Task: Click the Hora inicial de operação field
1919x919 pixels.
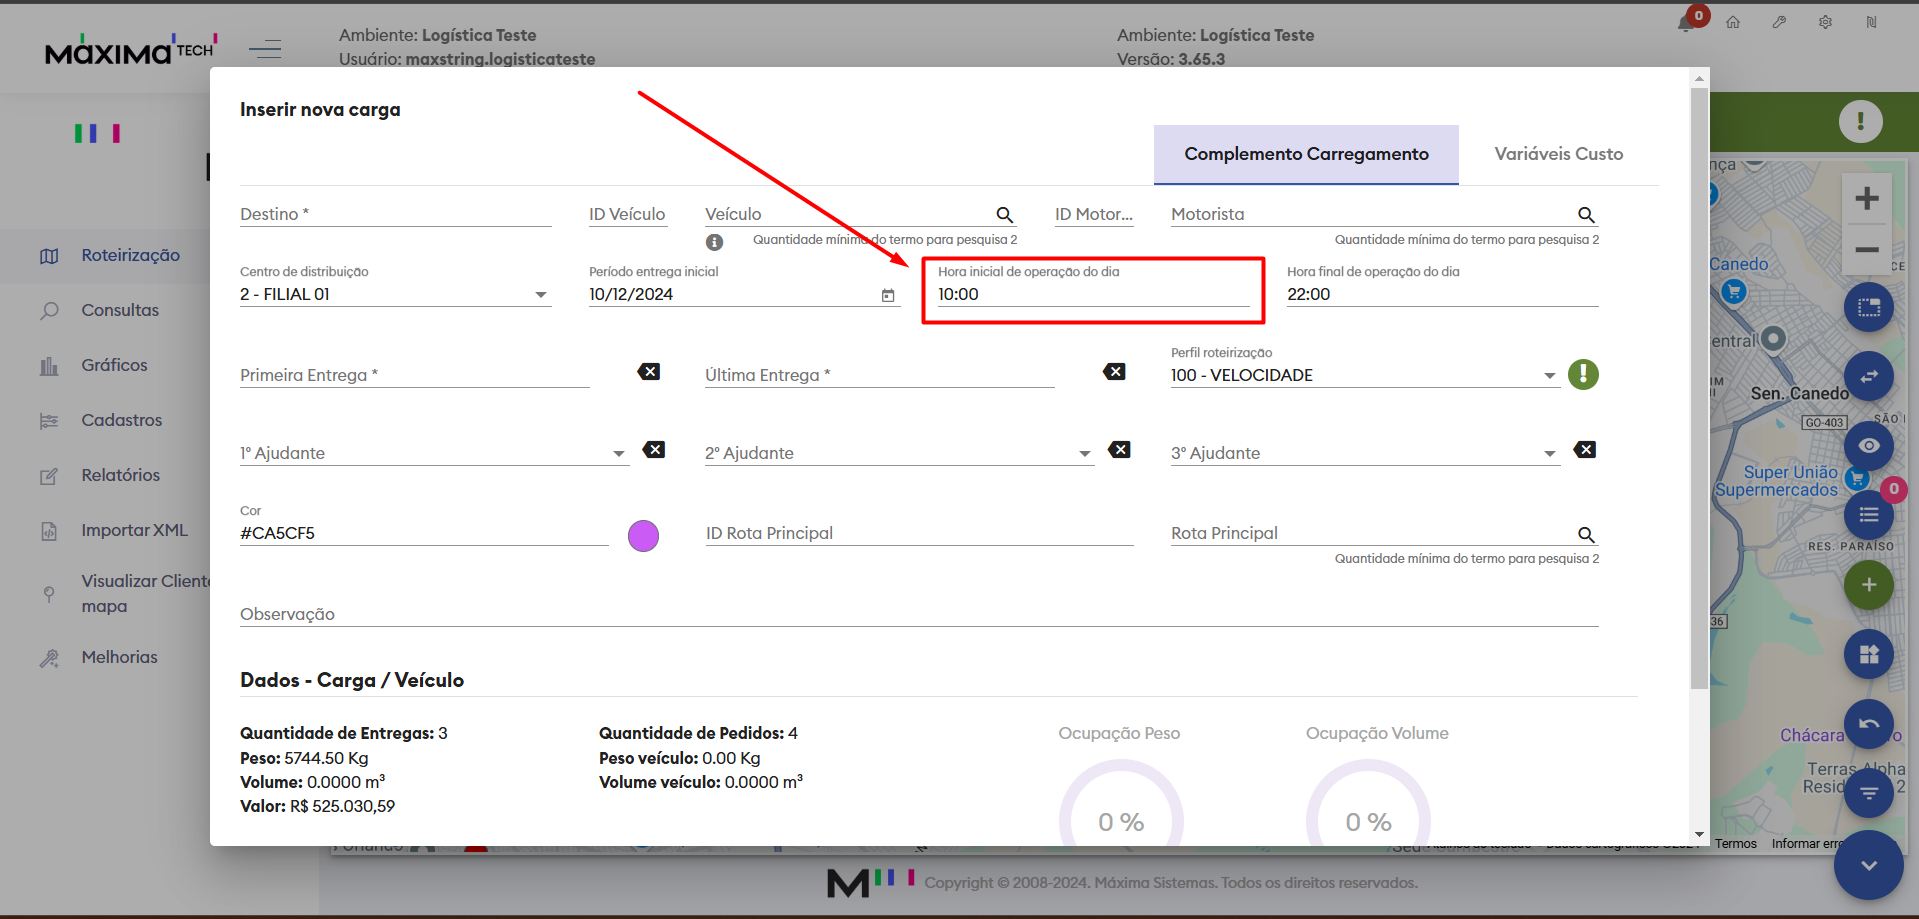Action: point(1092,295)
